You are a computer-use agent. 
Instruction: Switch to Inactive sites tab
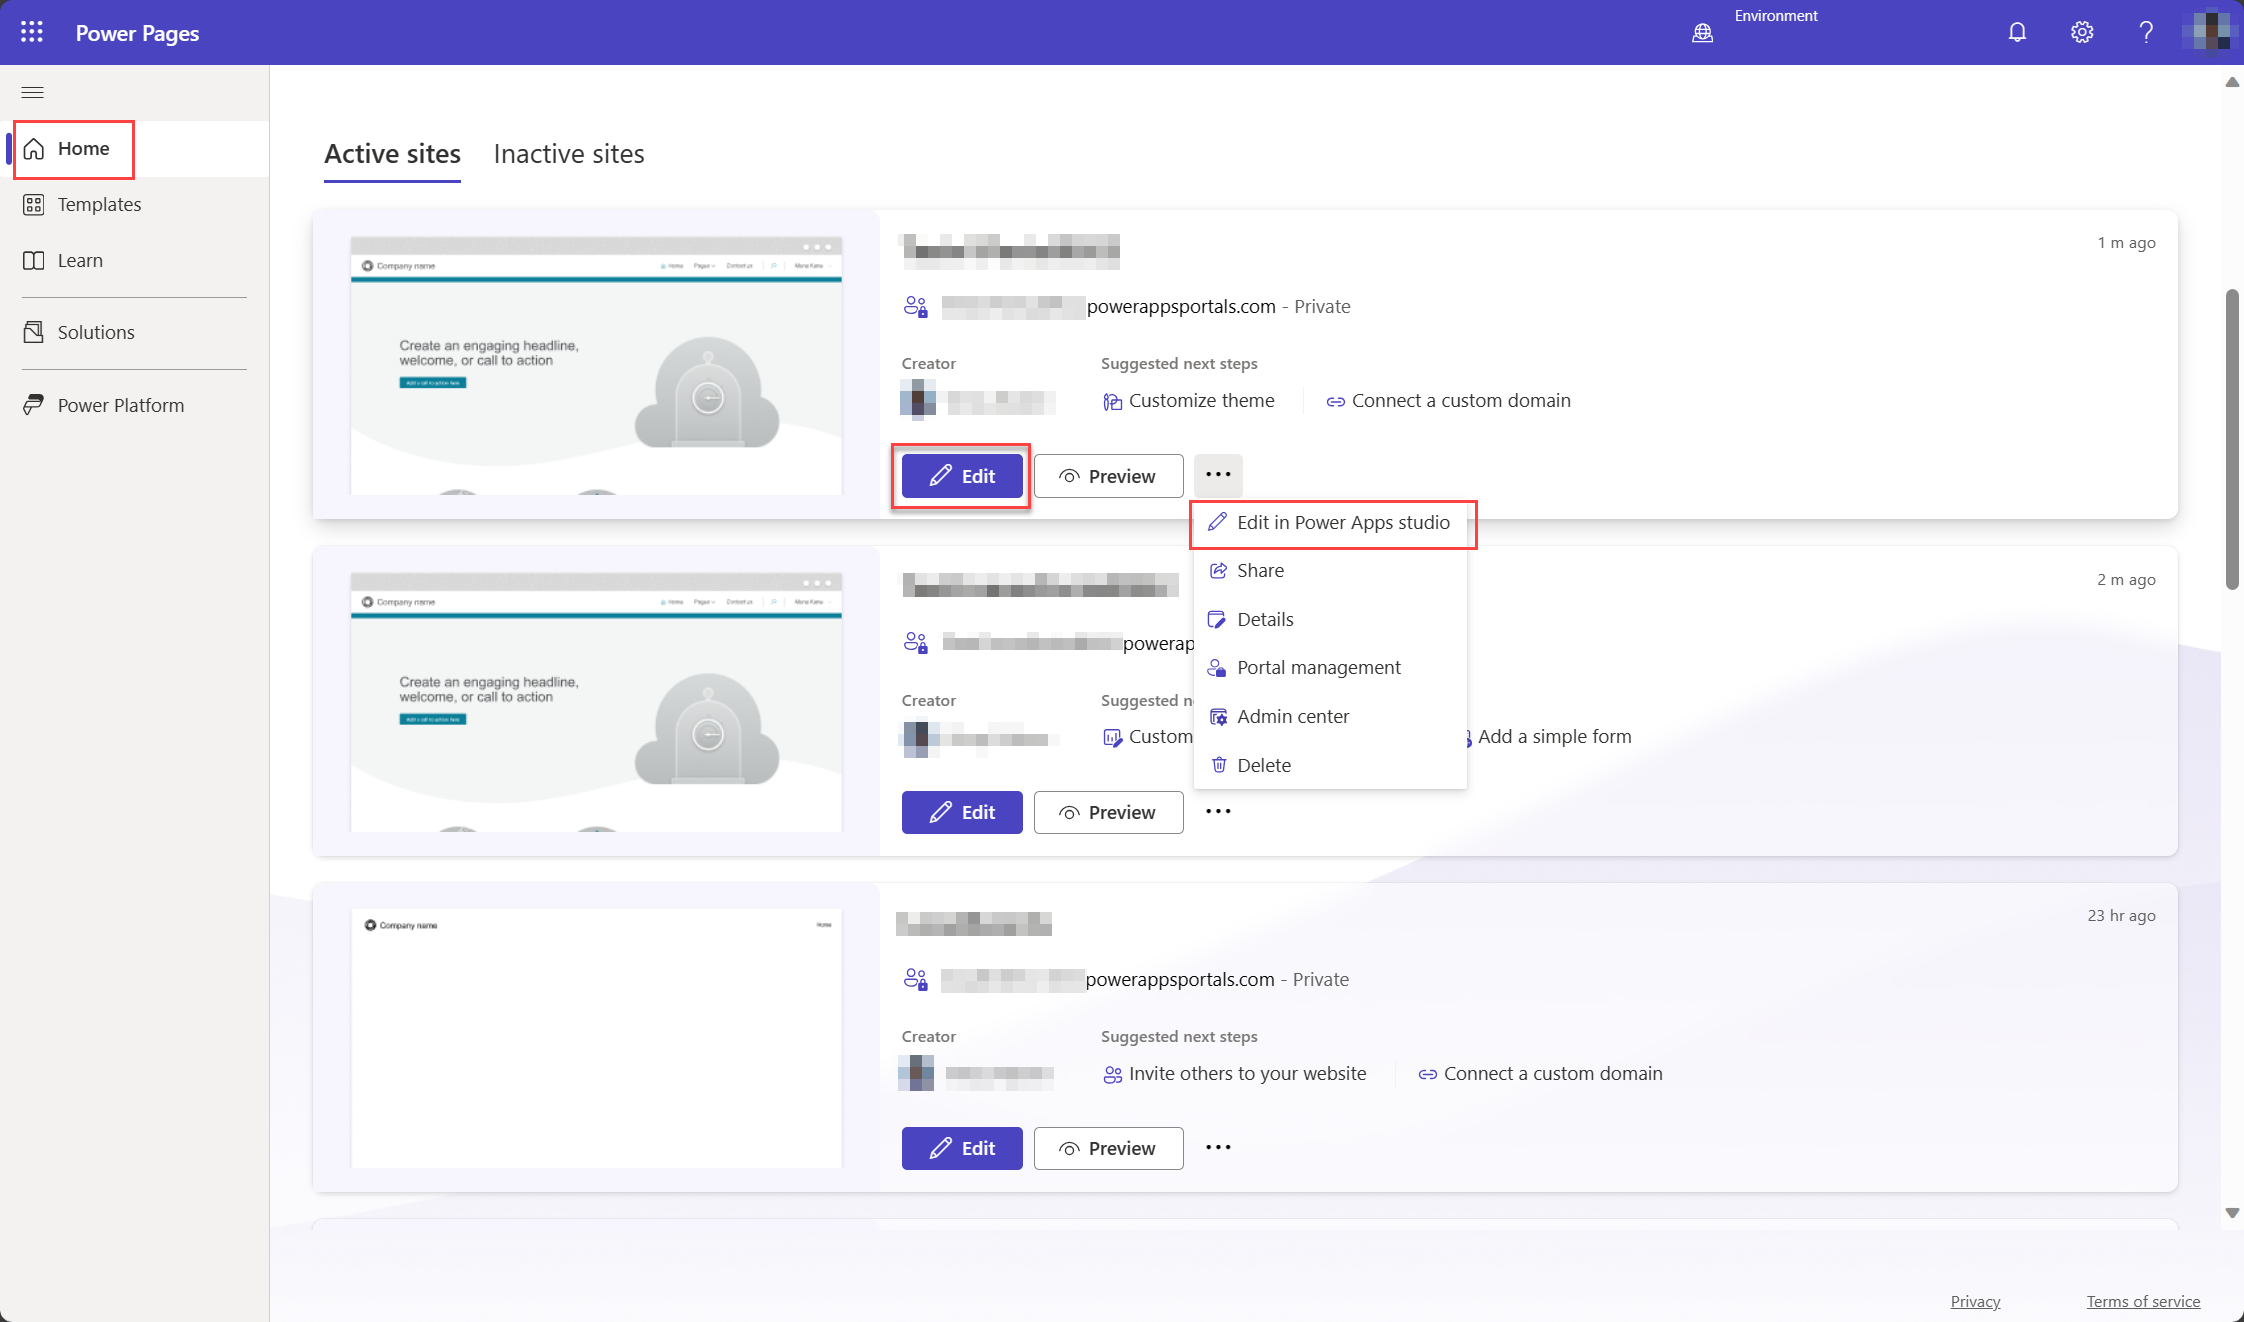(570, 153)
